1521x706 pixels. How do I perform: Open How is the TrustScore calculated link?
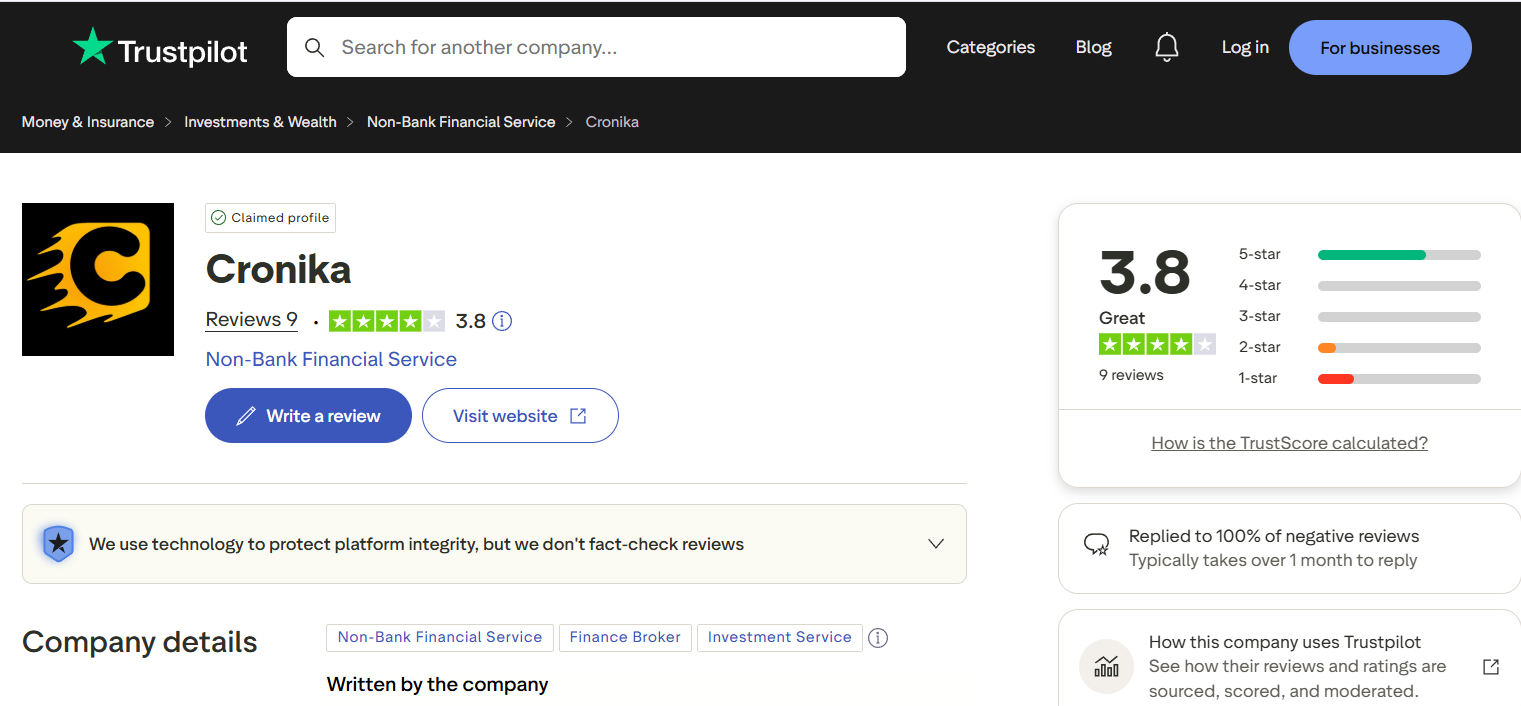(1289, 443)
